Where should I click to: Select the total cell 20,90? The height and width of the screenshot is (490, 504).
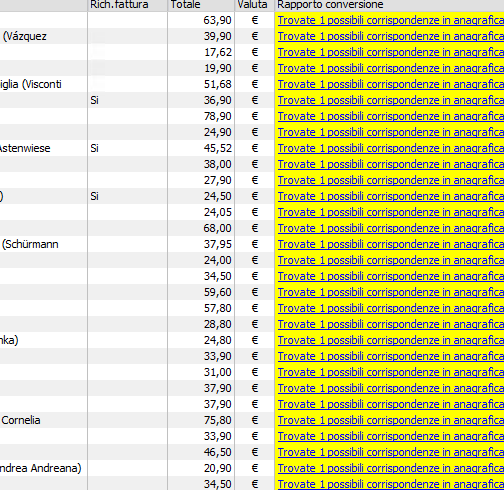[x=201, y=468]
